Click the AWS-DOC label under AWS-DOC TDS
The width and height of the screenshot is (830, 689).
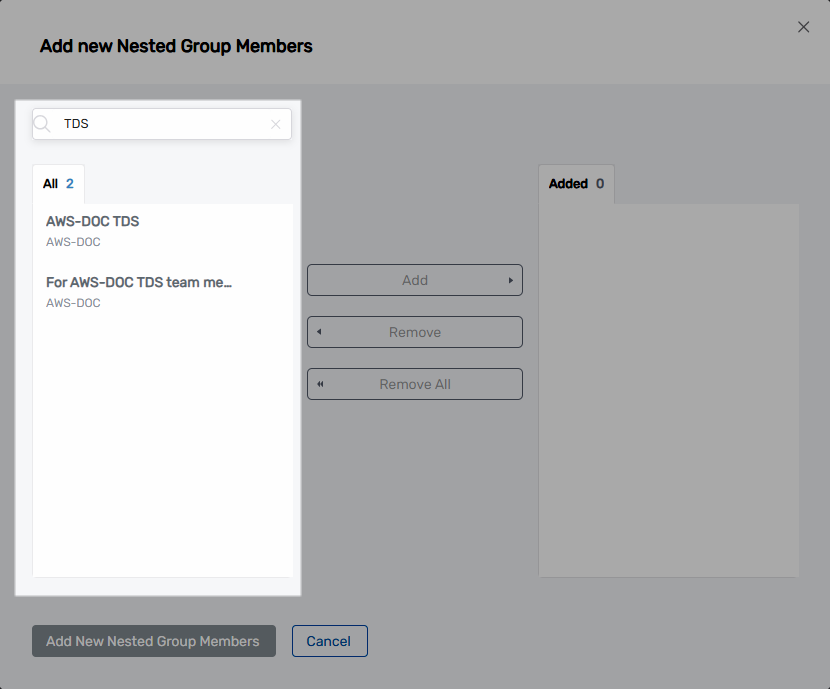[x=72, y=242]
